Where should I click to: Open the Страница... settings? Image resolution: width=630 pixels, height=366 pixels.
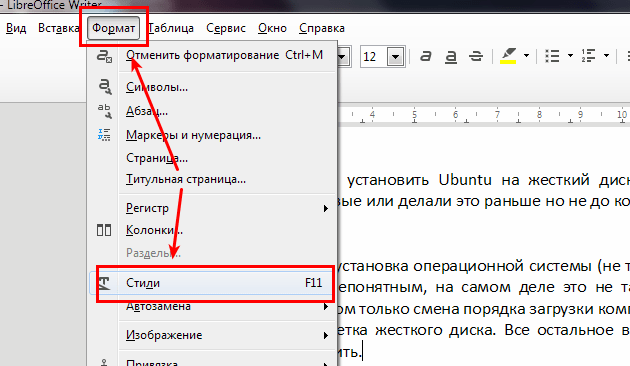pyautogui.click(x=212, y=158)
